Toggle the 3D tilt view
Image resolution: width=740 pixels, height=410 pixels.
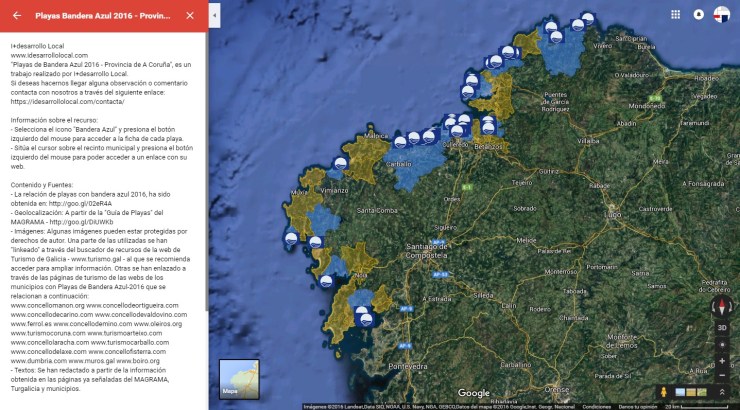722,327
